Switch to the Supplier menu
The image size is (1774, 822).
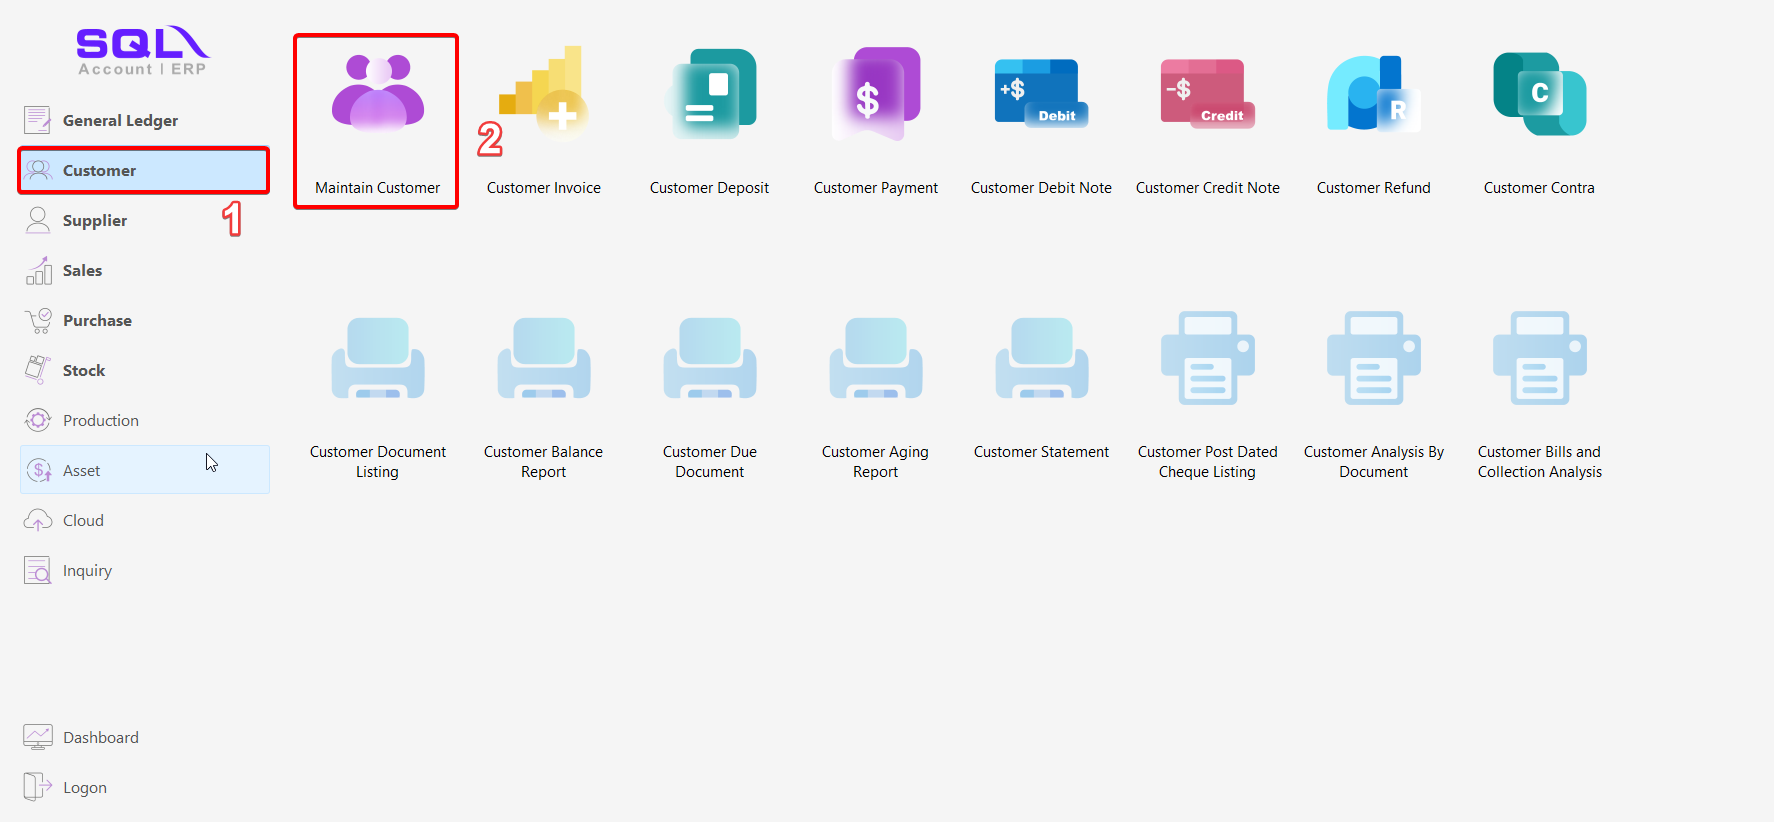95,221
